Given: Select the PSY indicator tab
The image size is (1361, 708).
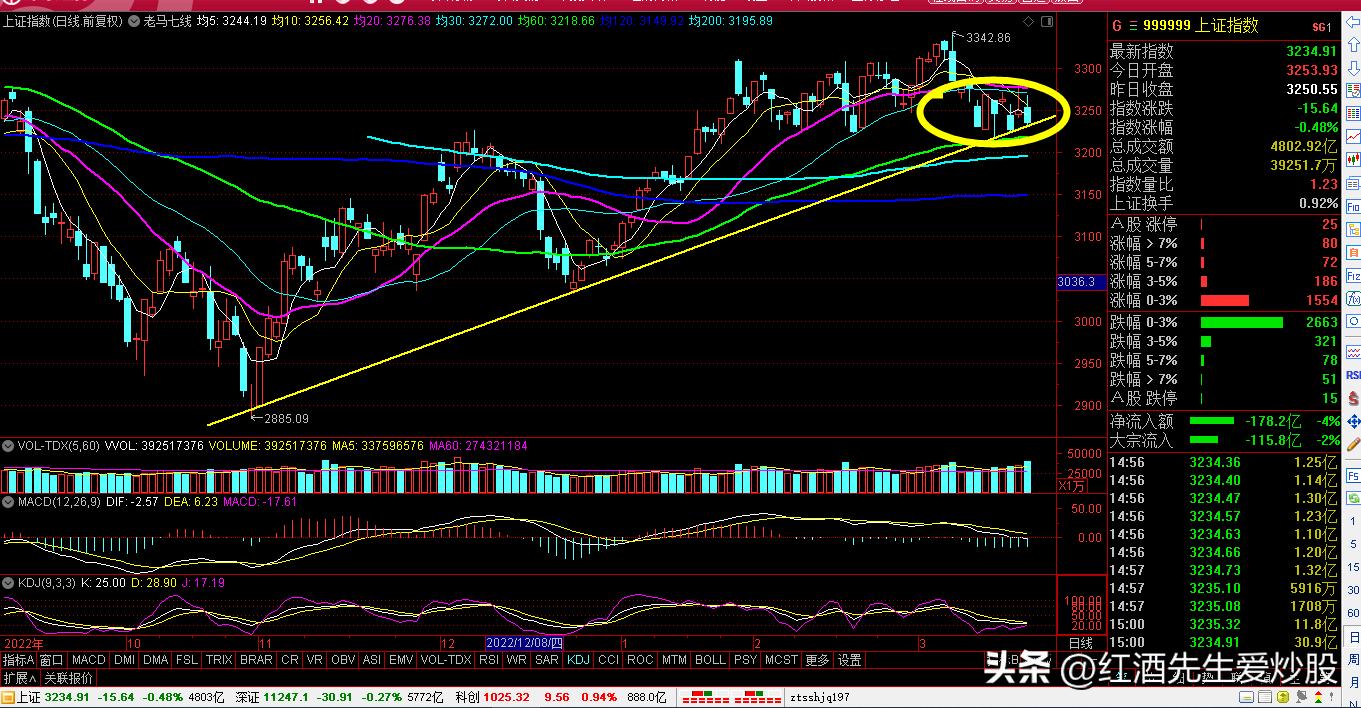Looking at the screenshot, I should point(746,660).
